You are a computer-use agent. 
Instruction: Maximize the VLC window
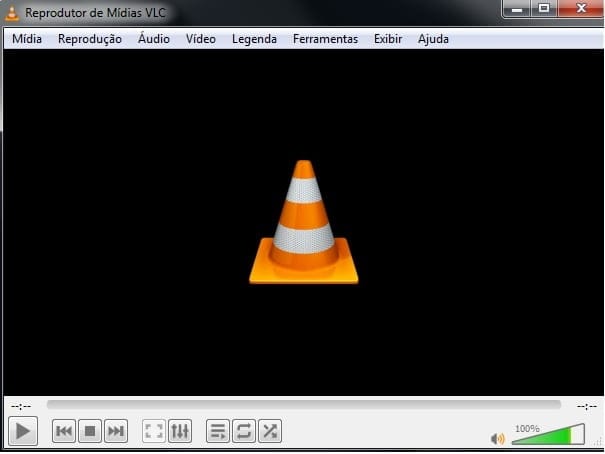tap(544, 8)
